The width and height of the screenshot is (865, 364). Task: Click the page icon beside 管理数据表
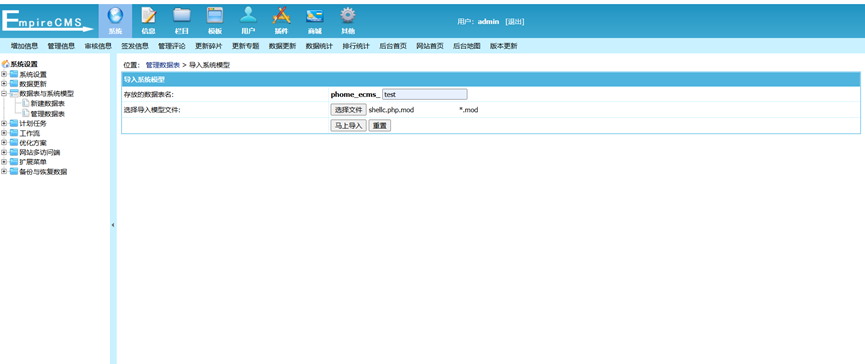(x=25, y=113)
